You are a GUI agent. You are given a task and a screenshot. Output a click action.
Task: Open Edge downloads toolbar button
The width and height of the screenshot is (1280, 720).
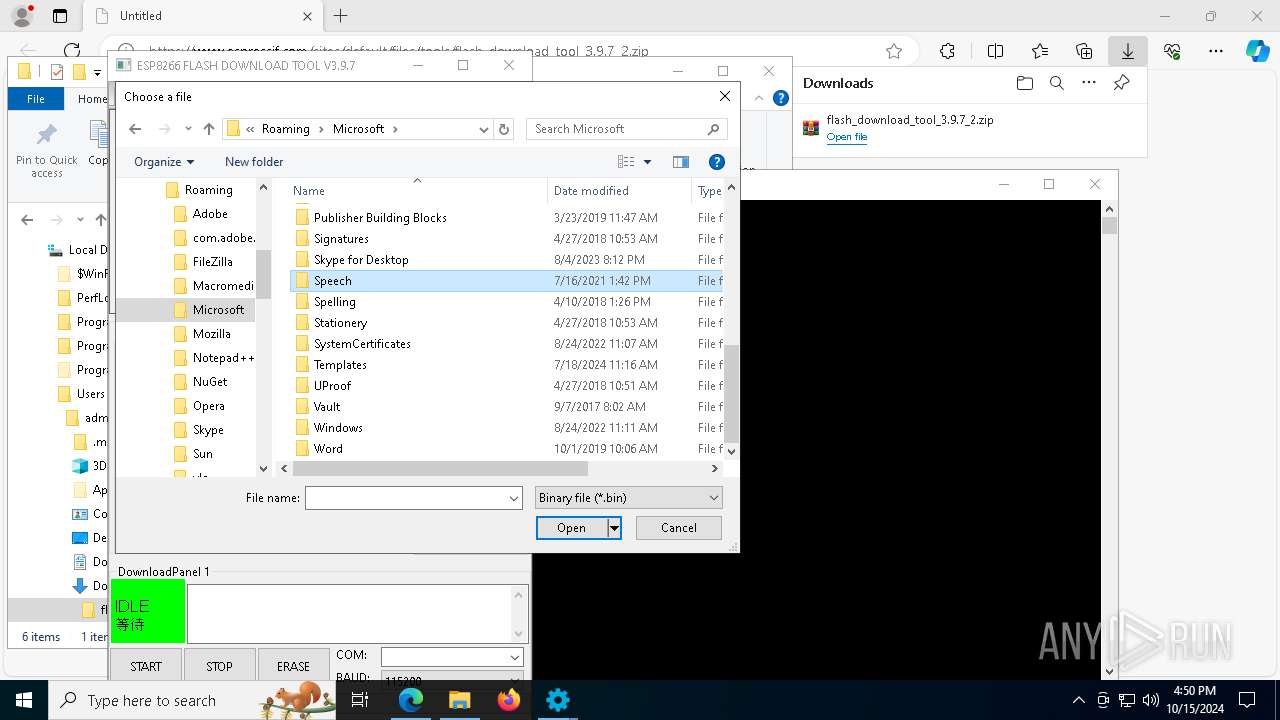coord(1128,51)
